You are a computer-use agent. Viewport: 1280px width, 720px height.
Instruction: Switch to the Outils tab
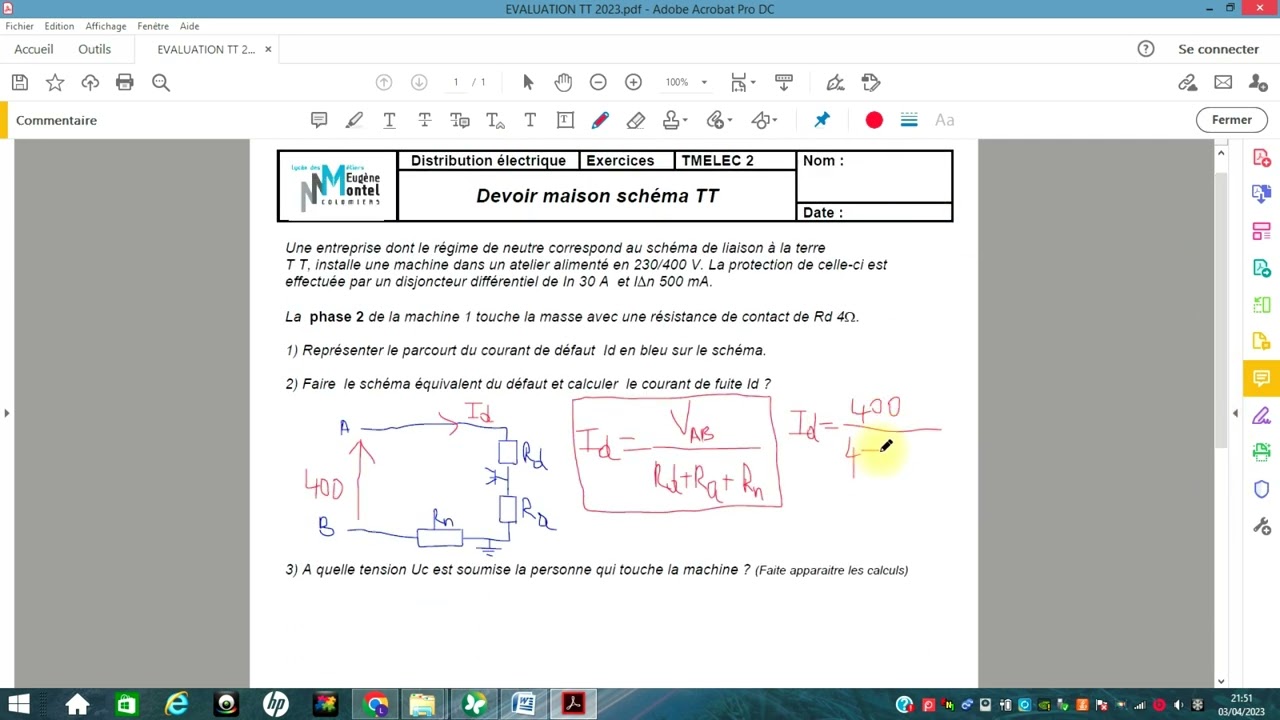95,49
